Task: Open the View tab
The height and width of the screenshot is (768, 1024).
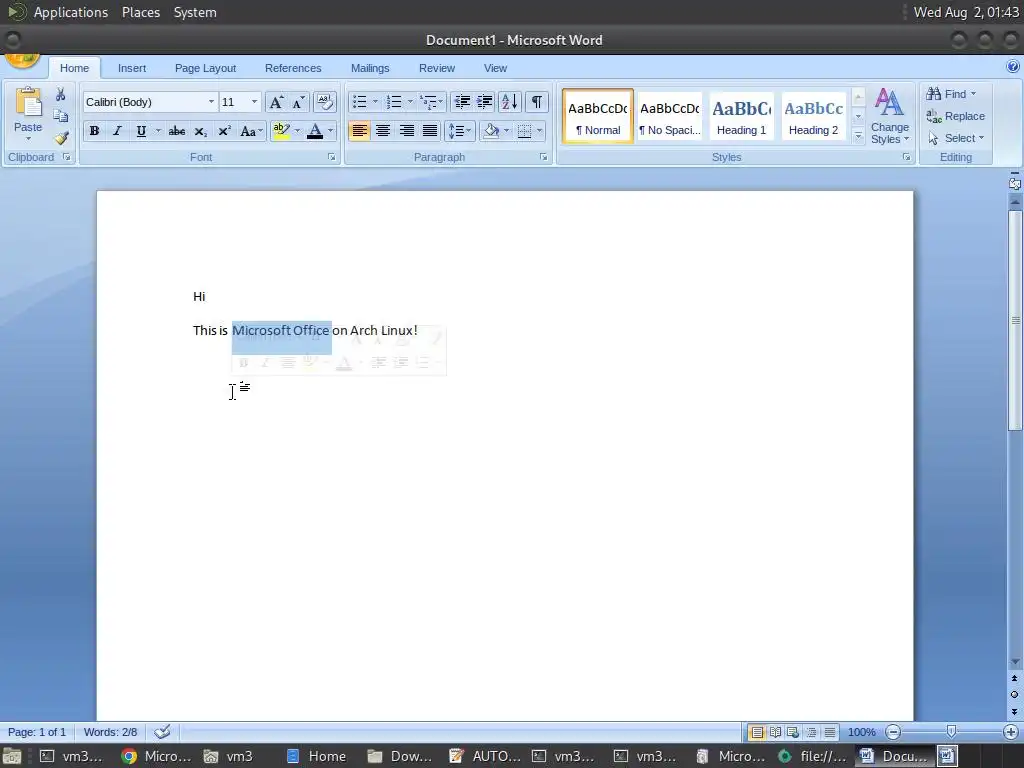Action: pyautogui.click(x=495, y=68)
